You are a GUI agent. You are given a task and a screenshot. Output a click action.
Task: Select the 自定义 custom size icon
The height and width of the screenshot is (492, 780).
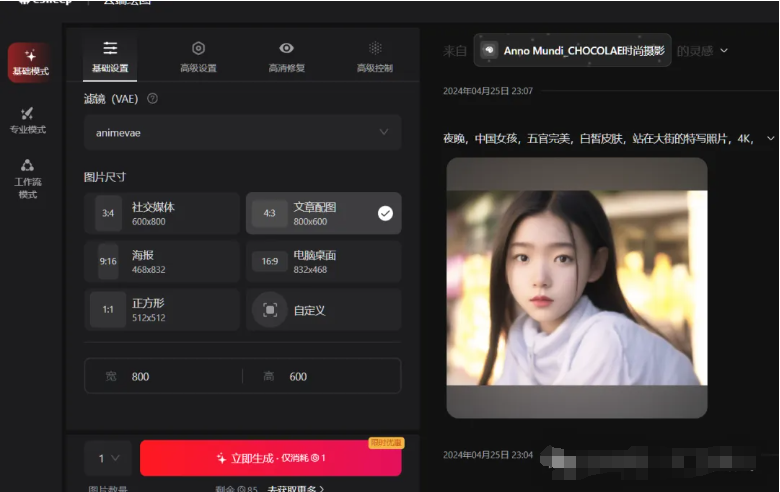pos(270,310)
